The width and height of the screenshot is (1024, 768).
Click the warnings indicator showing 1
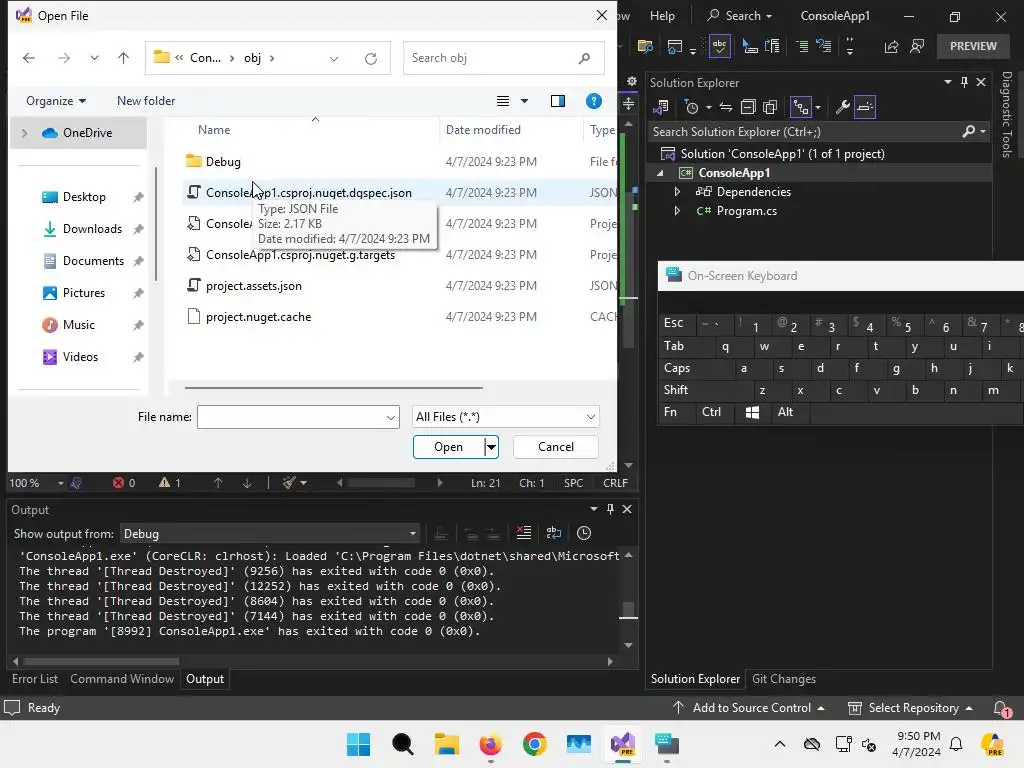click(x=170, y=483)
